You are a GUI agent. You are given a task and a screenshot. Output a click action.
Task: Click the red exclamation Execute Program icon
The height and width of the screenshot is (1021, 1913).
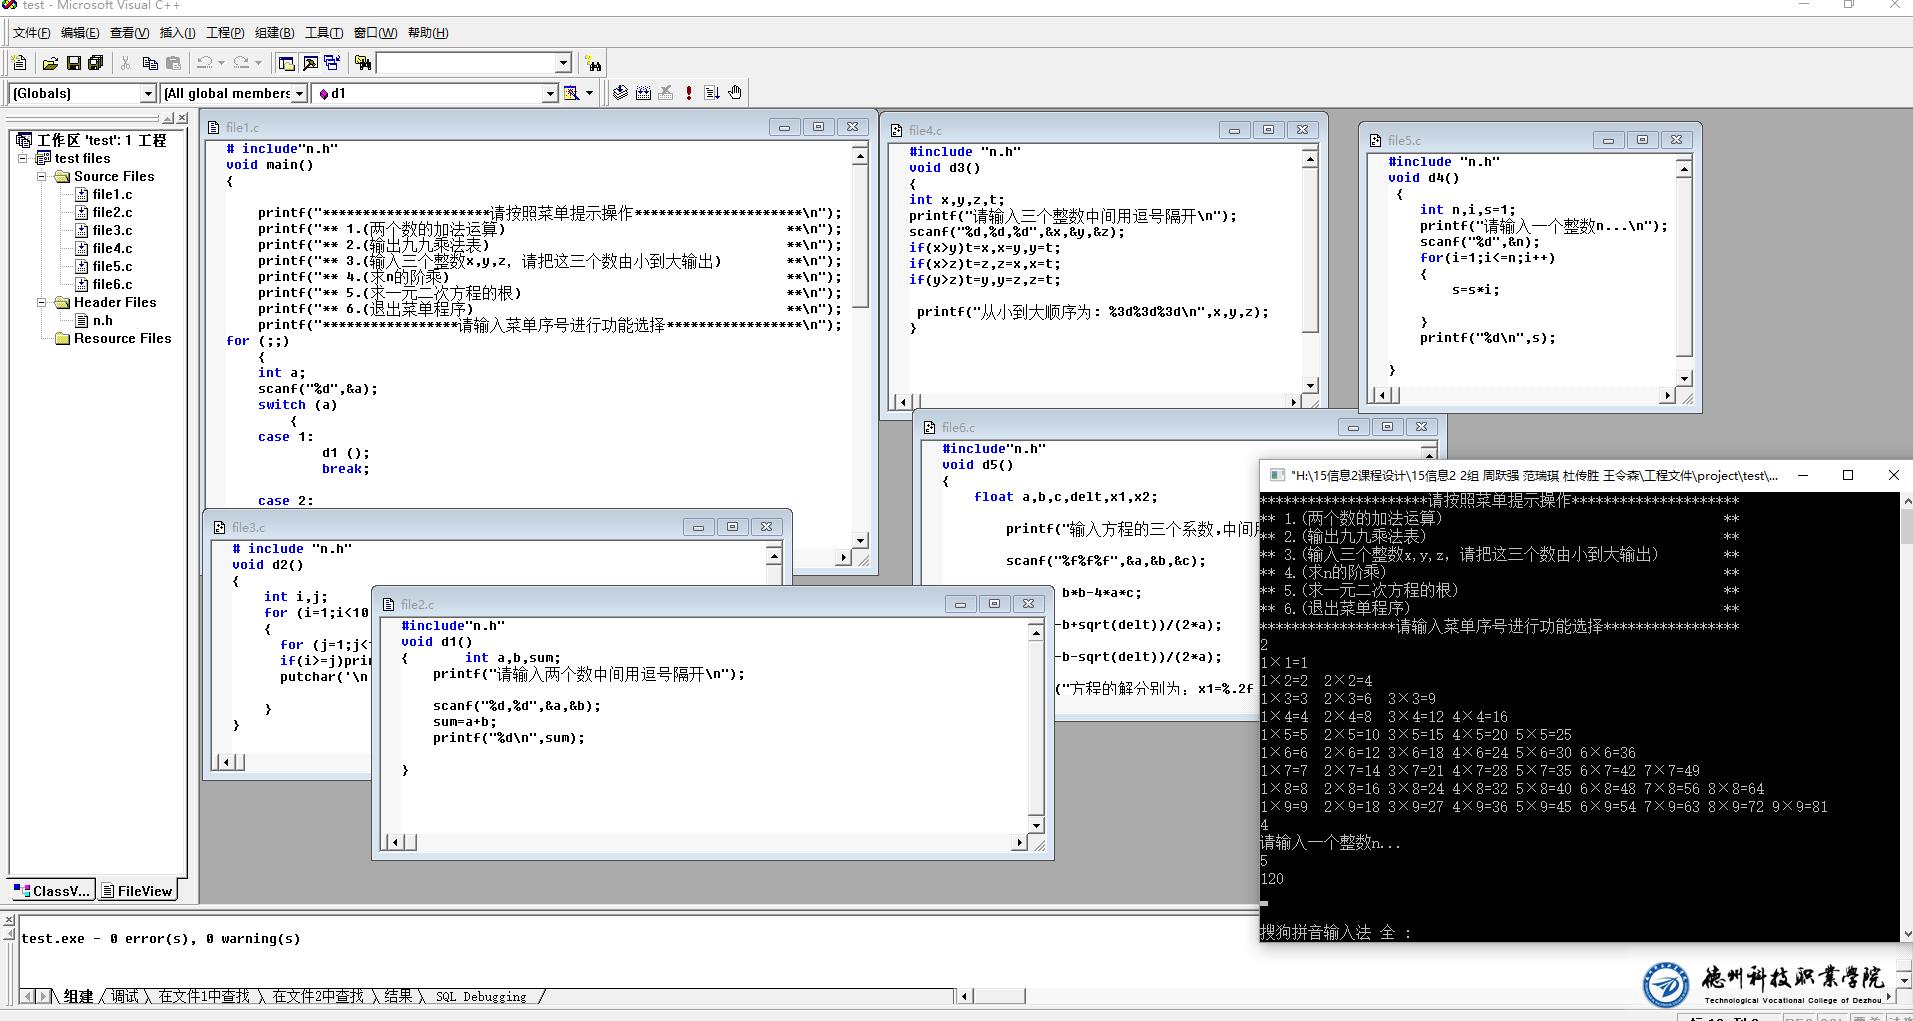coord(689,93)
